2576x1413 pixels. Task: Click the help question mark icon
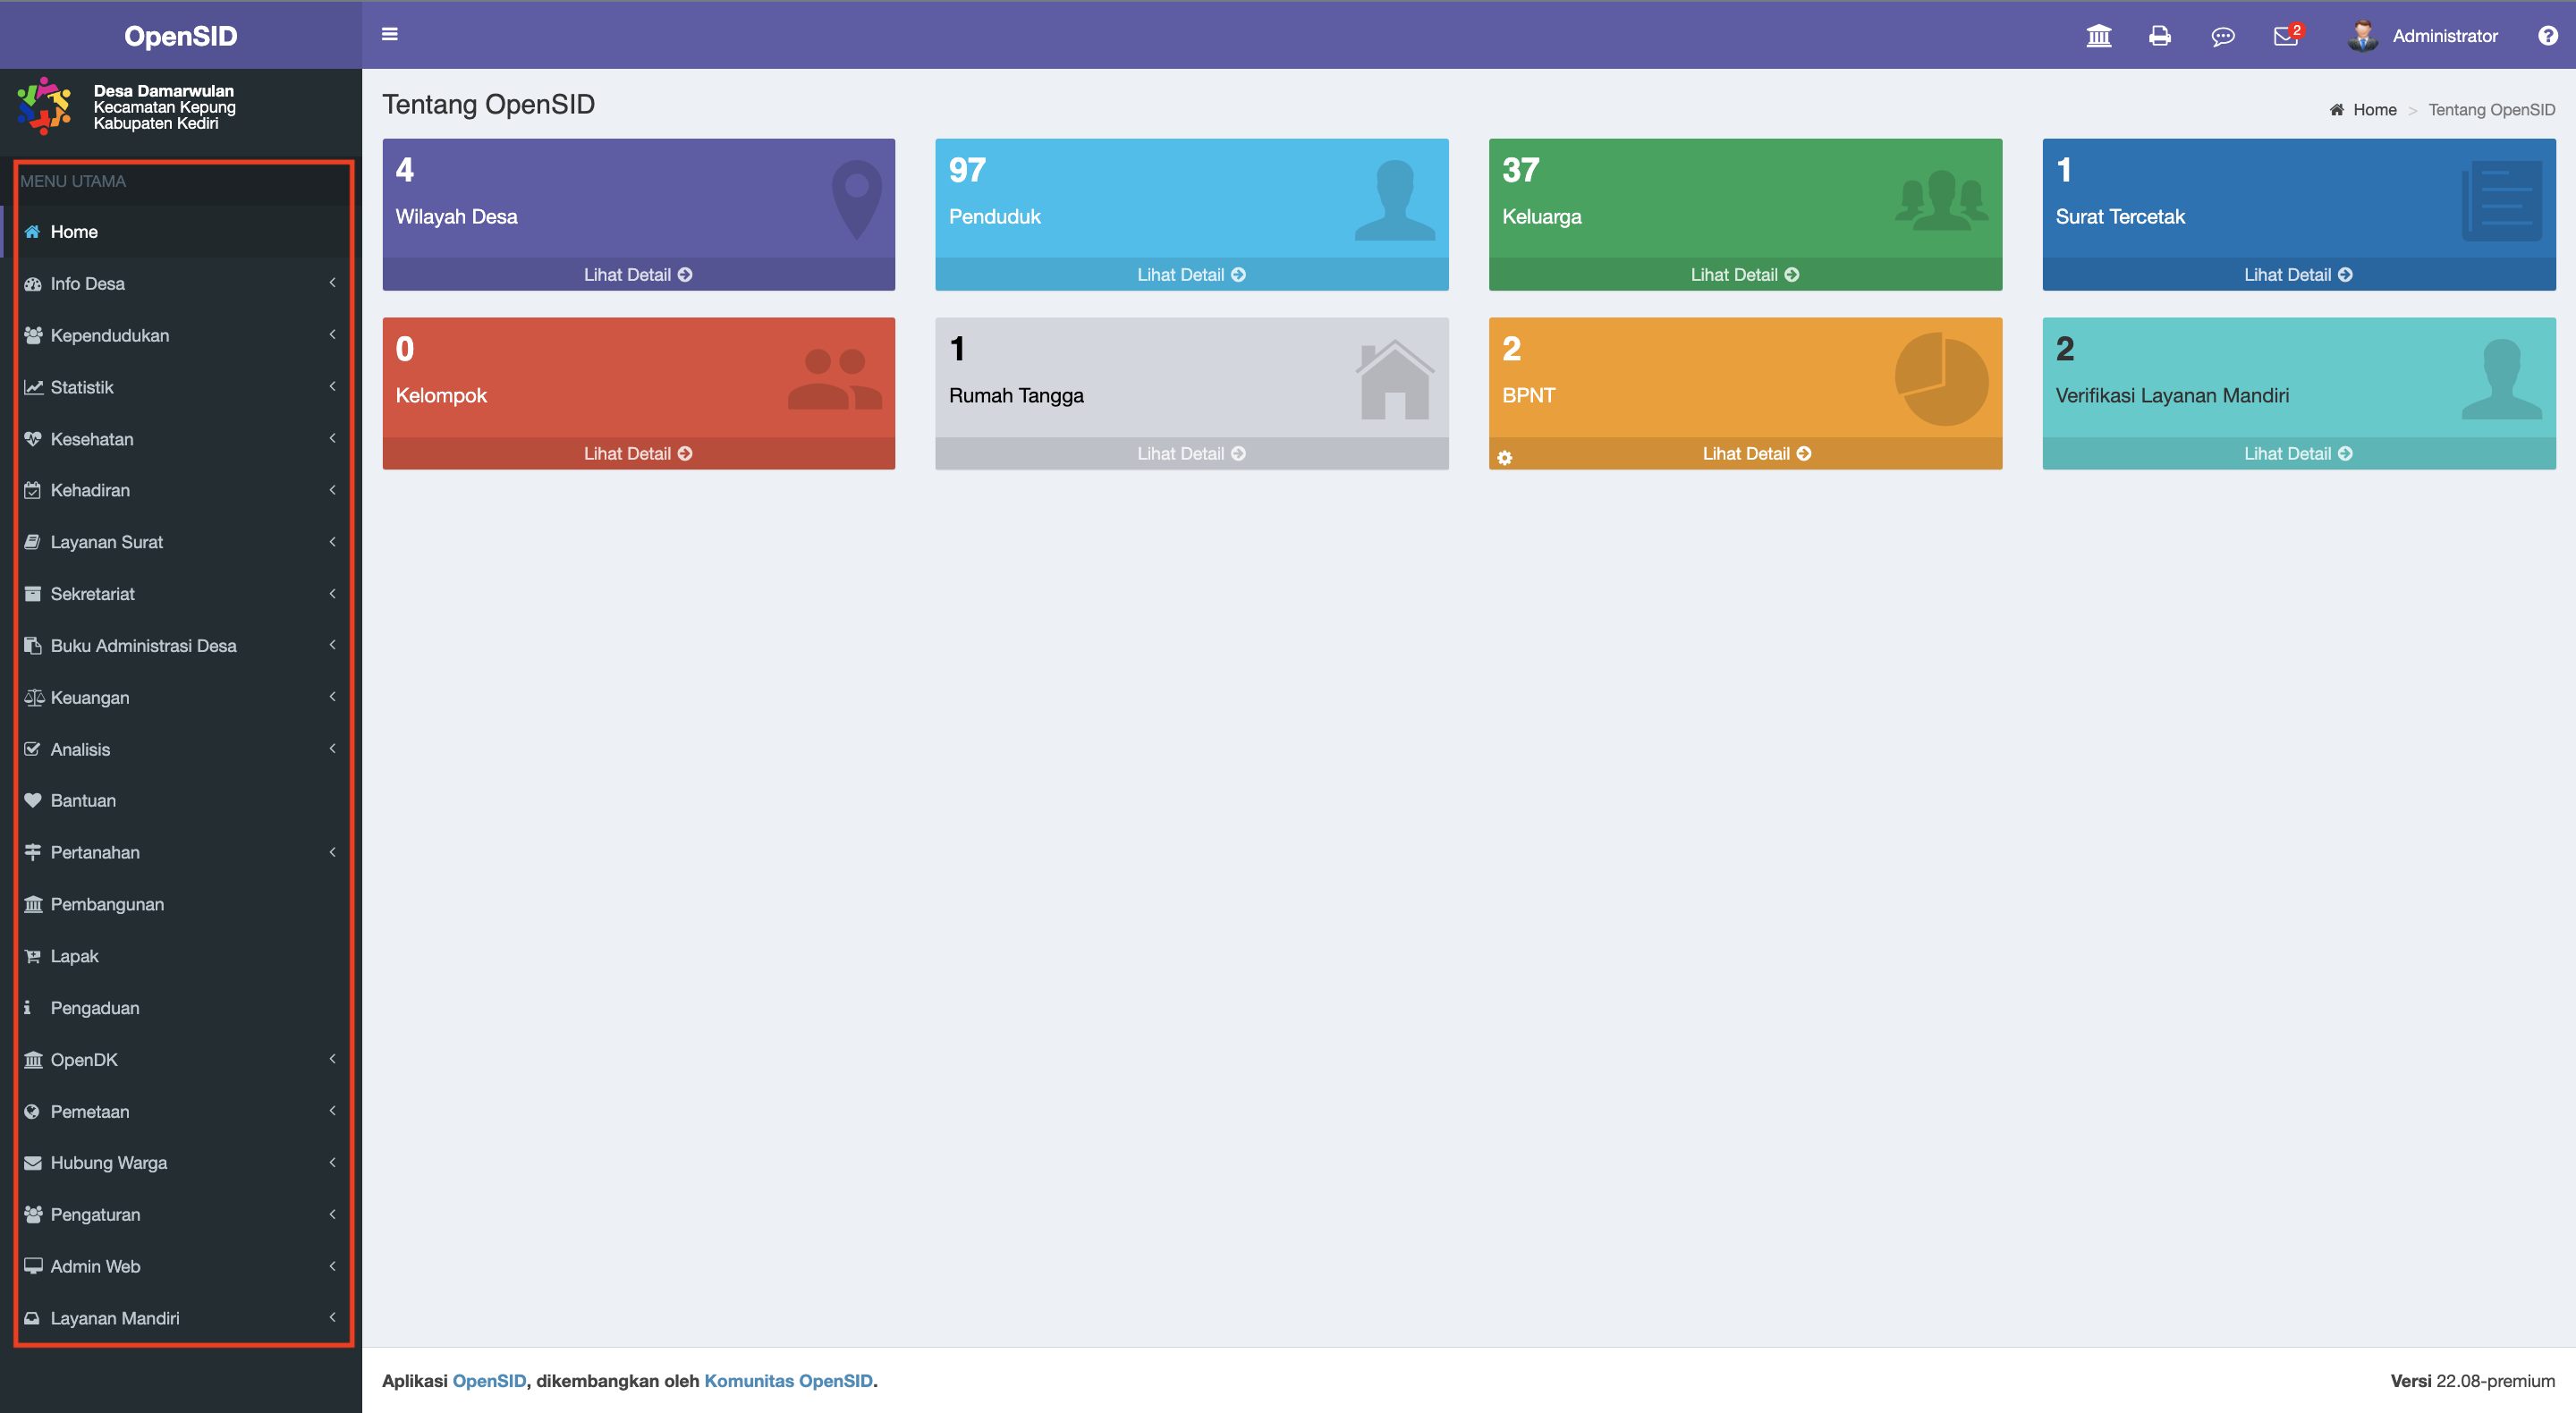coord(2547,36)
